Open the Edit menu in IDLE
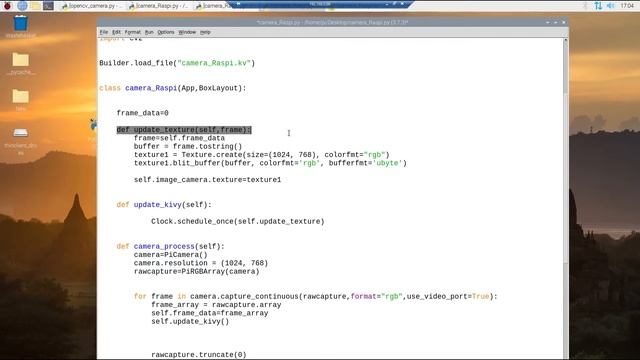The height and width of the screenshot is (360, 640). click(x=116, y=32)
